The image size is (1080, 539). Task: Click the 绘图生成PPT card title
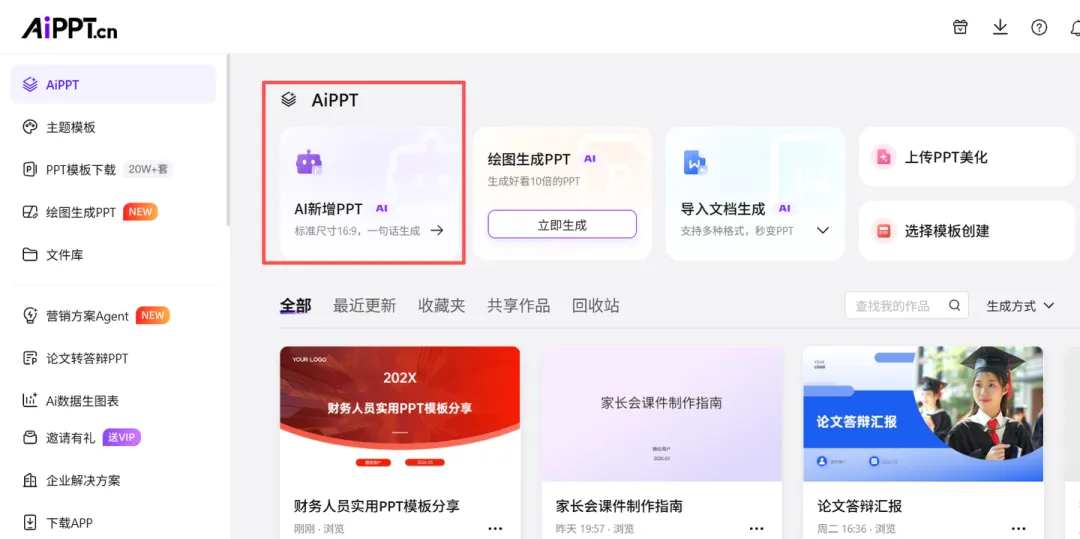[529, 159]
